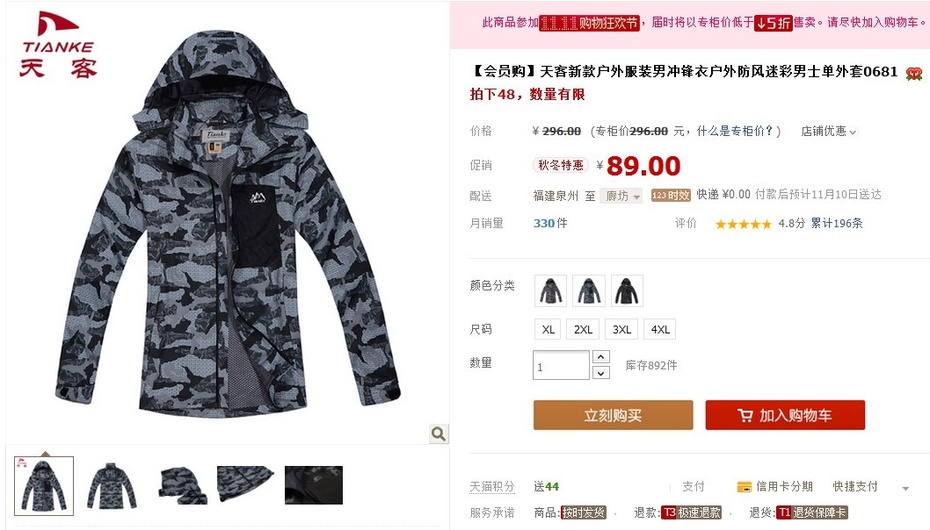Open the 廊坊 destination city dropdown
The height and width of the screenshot is (530, 930).
point(621,196)
